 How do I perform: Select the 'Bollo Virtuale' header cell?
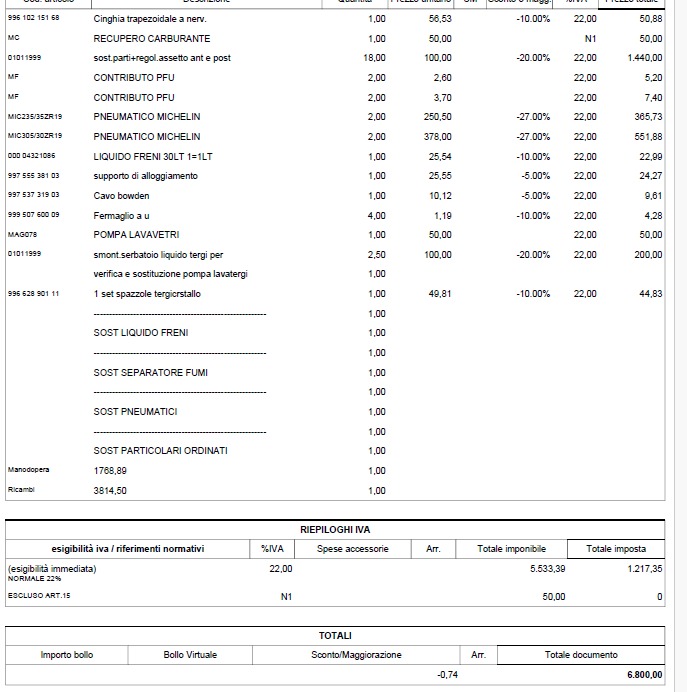(x=190, y=655)
